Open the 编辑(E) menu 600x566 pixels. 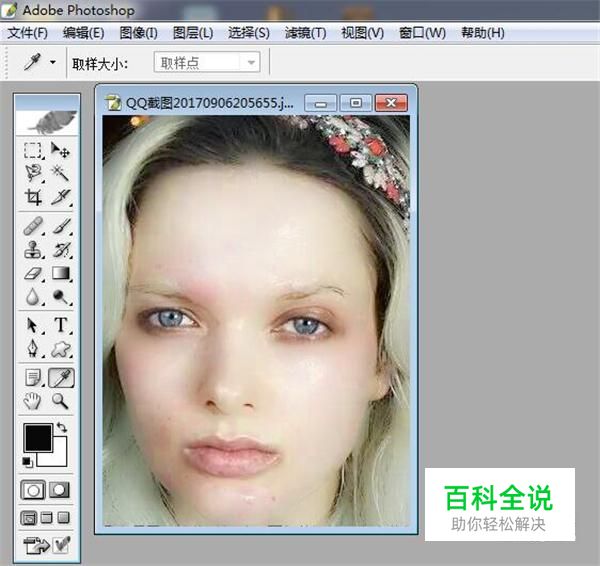[x=83, y=33]
